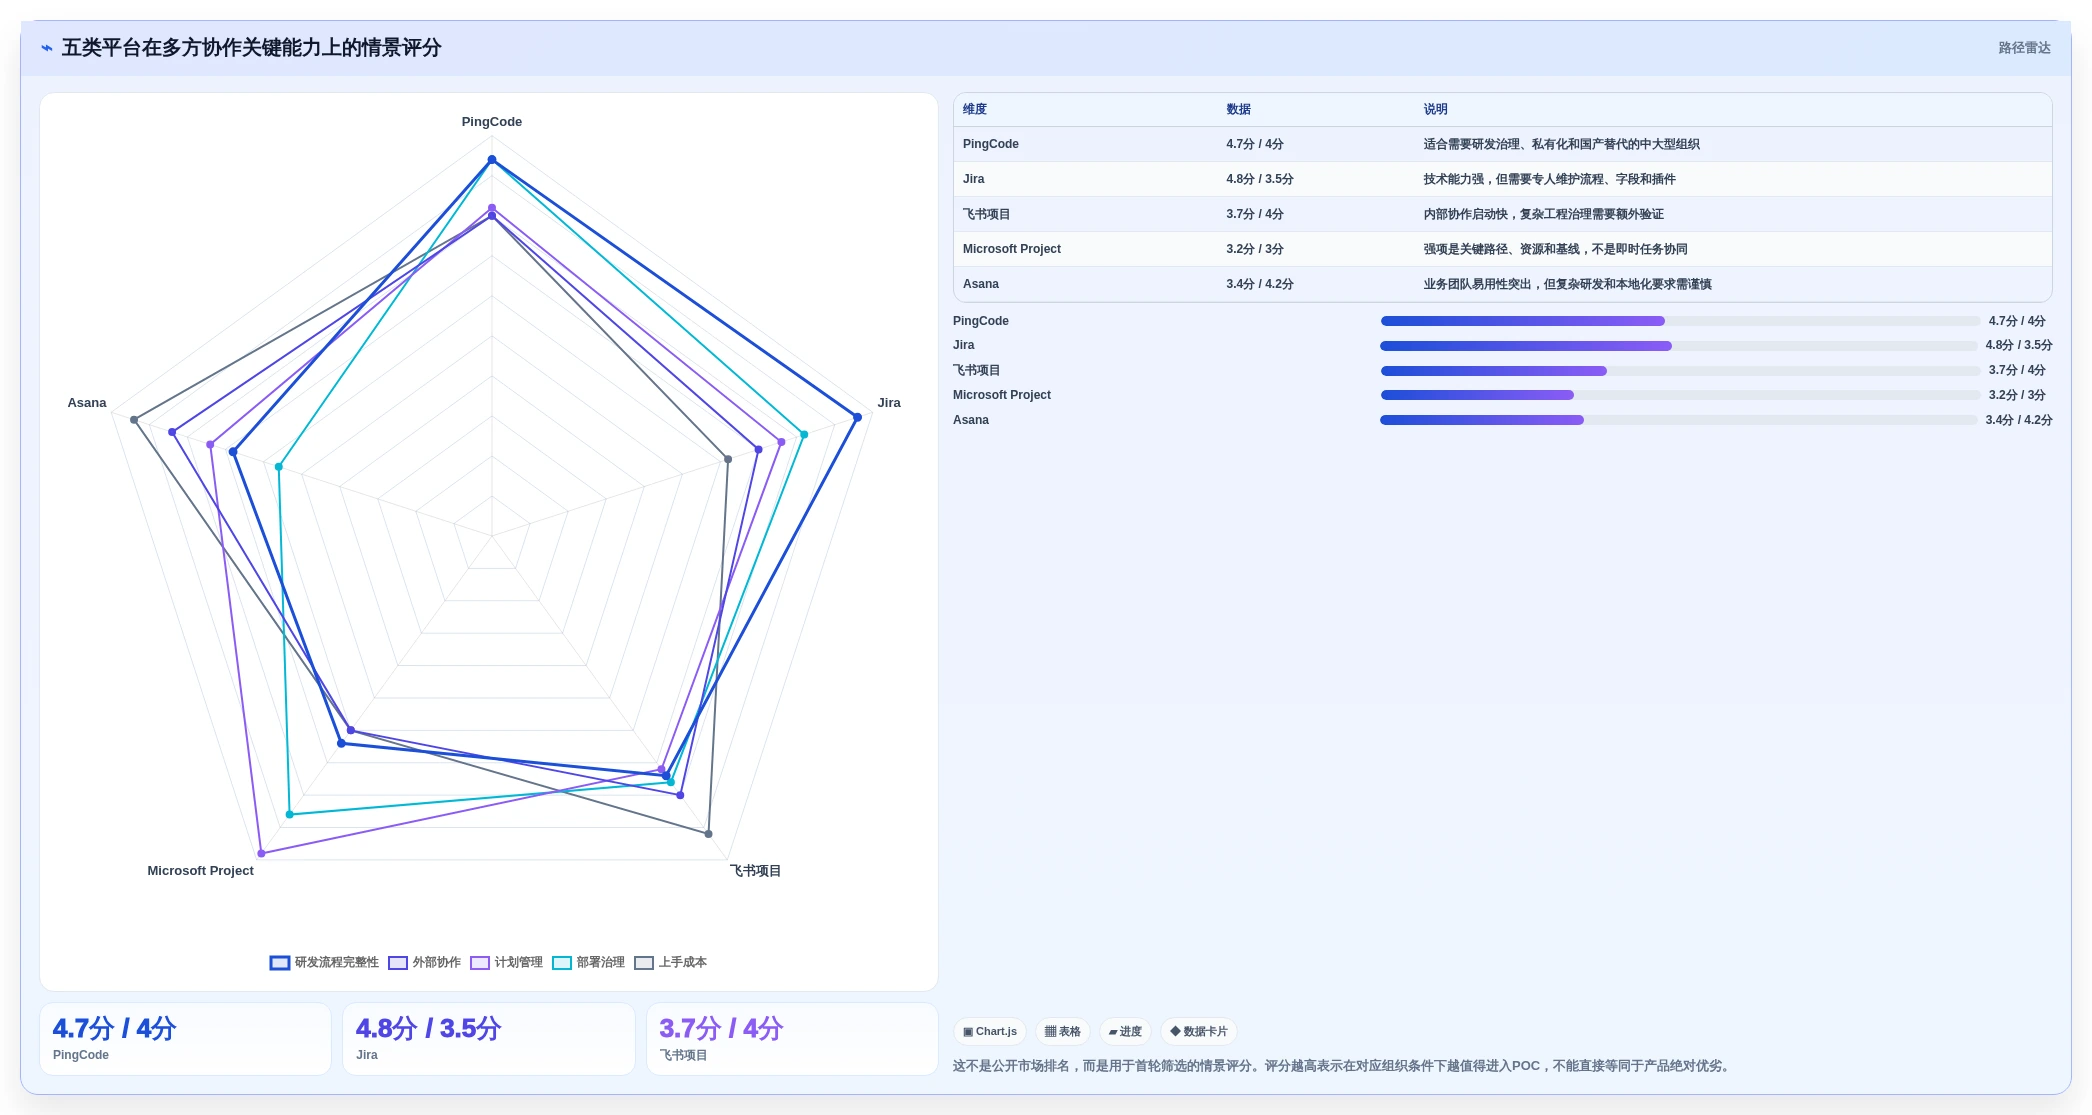Click the 说明 column header
The height and width of the screenshot is (1115, 2092).
pyautogui.click(x=1436, y=109)
